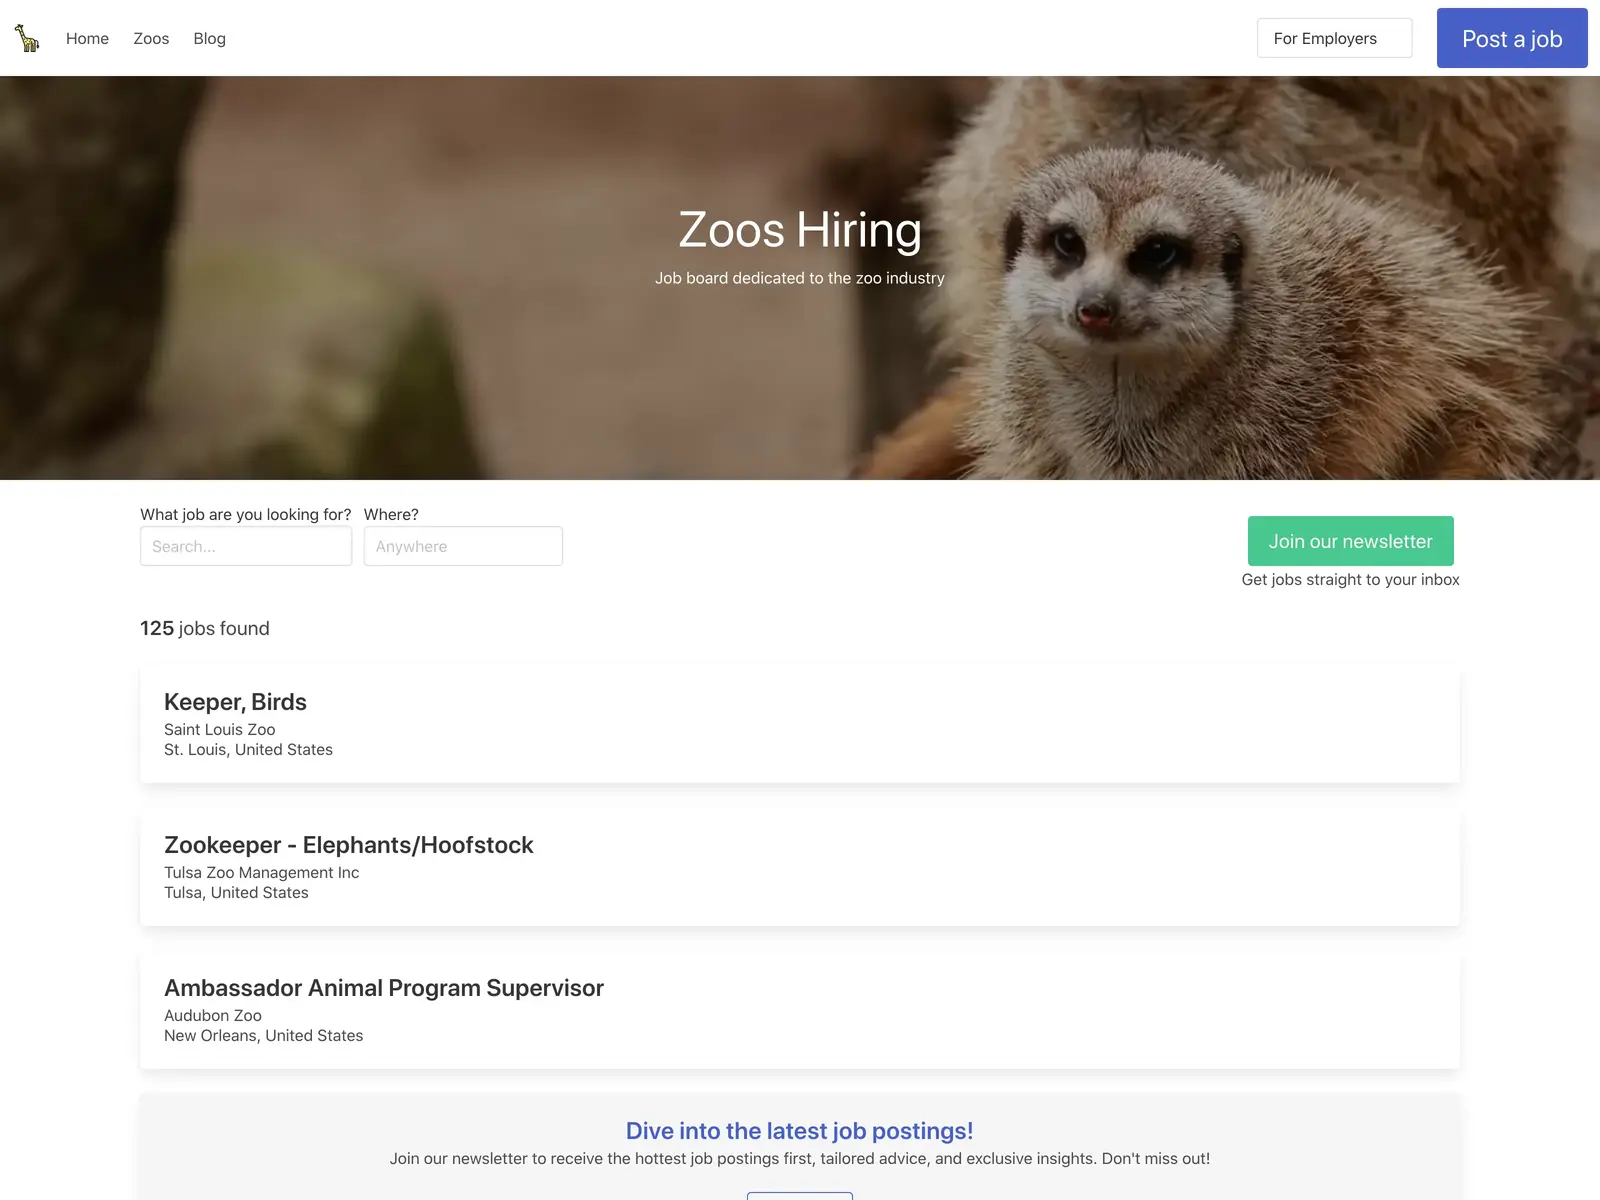Focus the Anywhere location field
This screenshot has height=1200, width=1600.
pos(463,546)
